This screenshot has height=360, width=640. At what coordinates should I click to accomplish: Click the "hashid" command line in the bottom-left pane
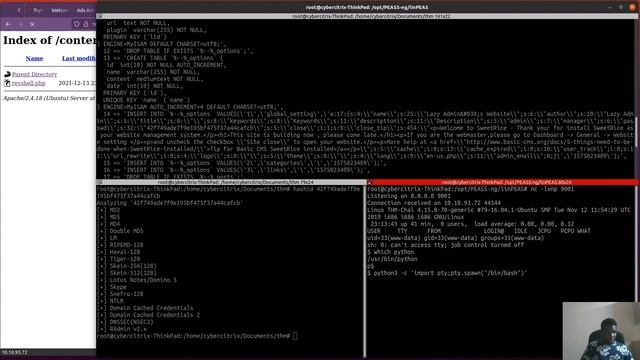click(x=228, y=192)
